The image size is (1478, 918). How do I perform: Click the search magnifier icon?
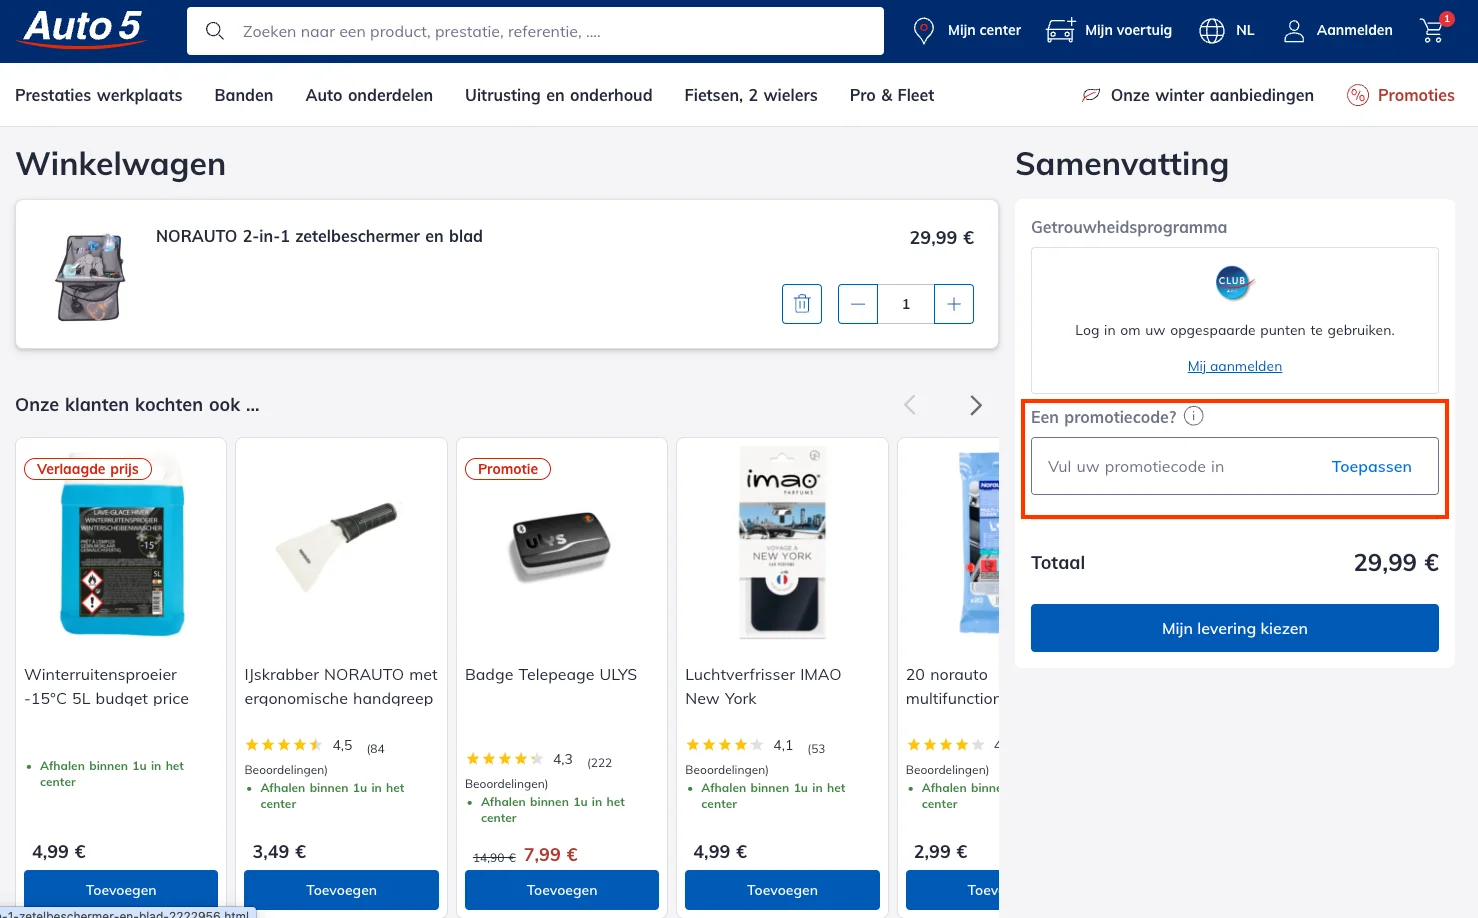(x=215, y=30)
